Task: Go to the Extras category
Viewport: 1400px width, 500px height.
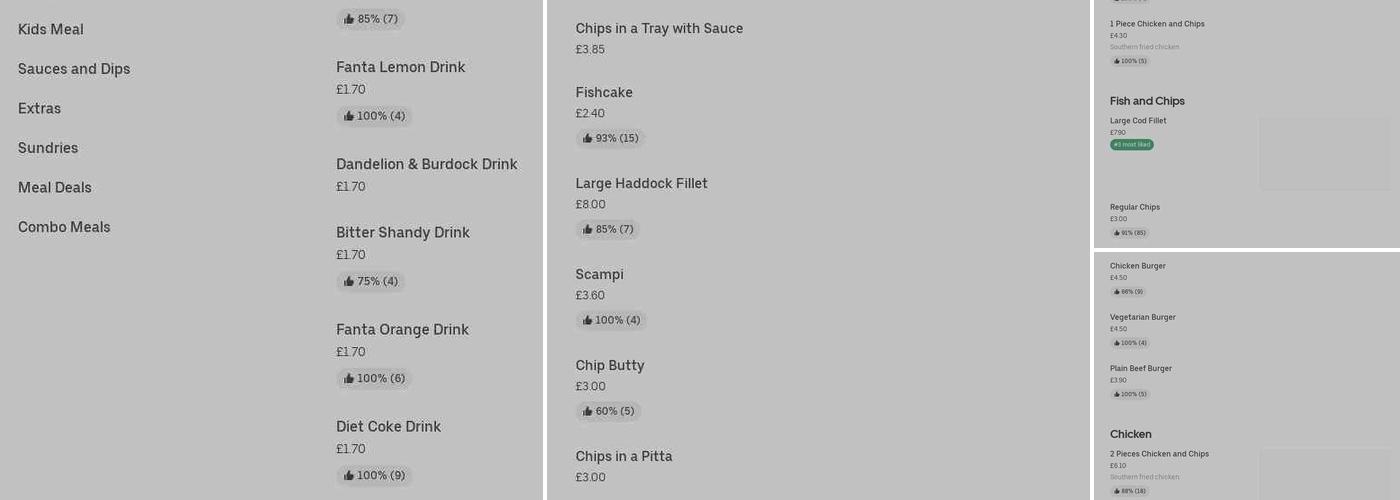Action: coord(40,108)
